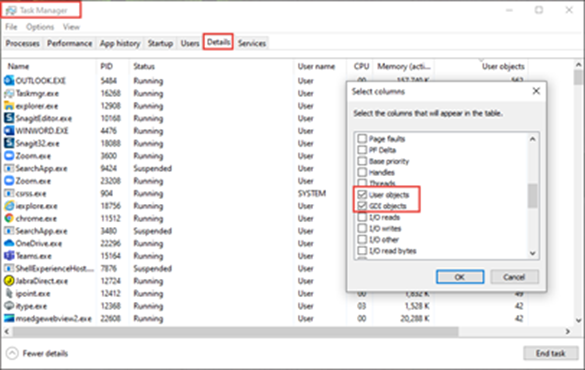Sort by the User name column header
The width and height of the screenshot is (585, 370).
click(x=320, y=66)
